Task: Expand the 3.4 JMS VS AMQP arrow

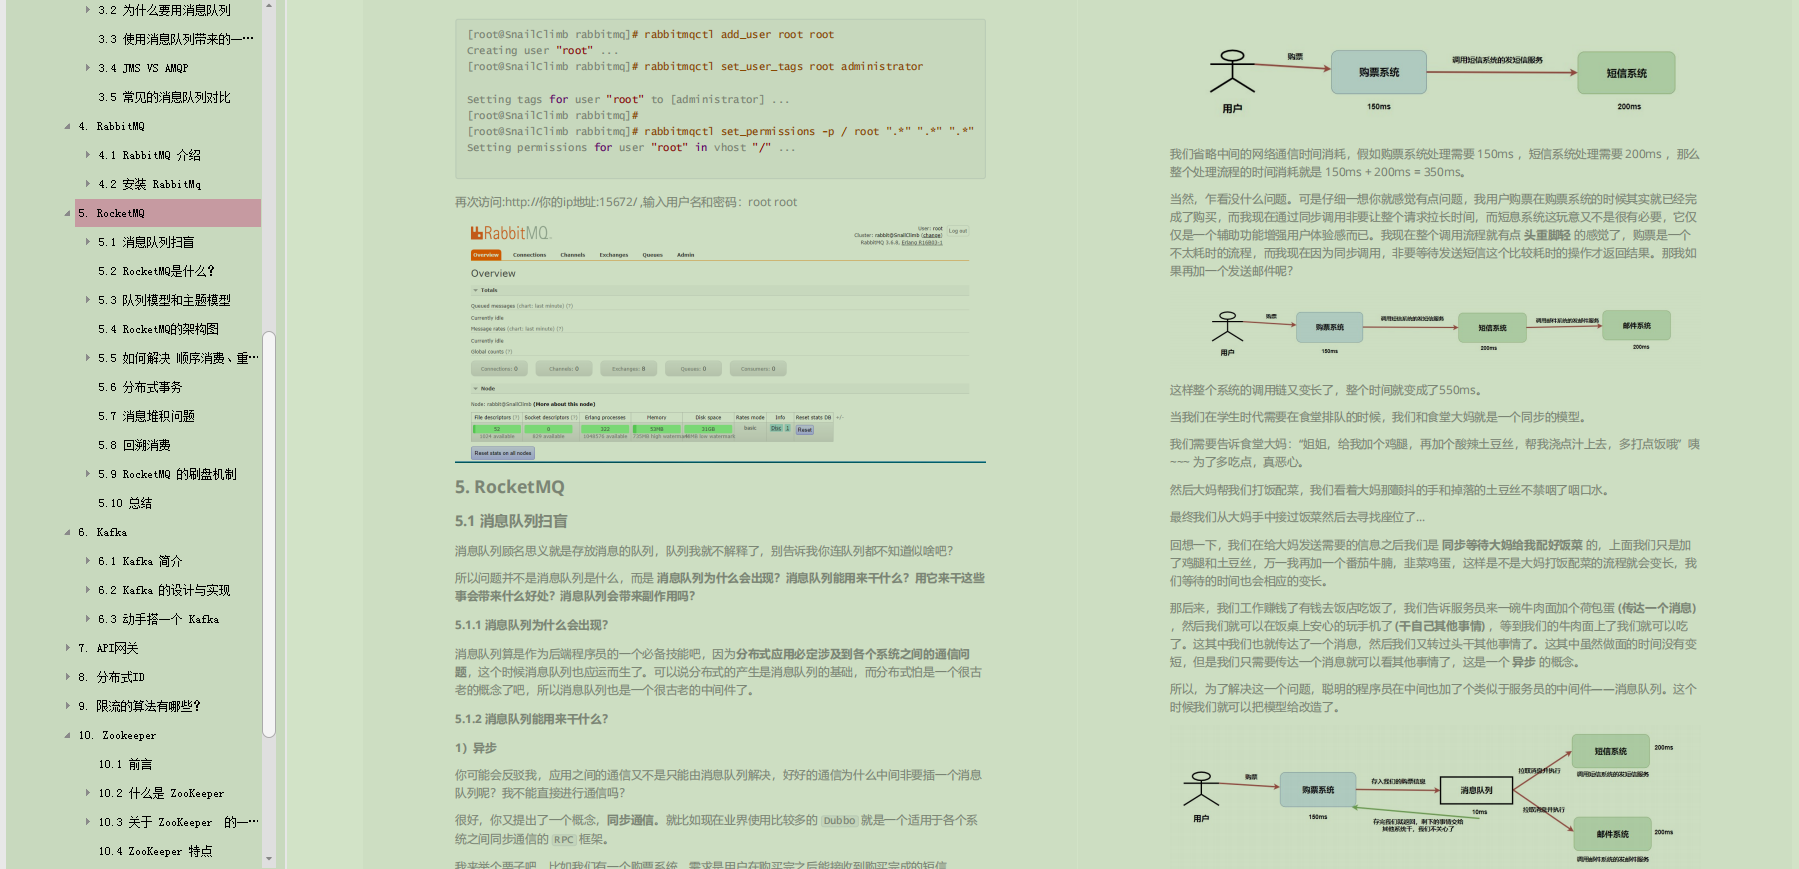Action: [88, 68]
